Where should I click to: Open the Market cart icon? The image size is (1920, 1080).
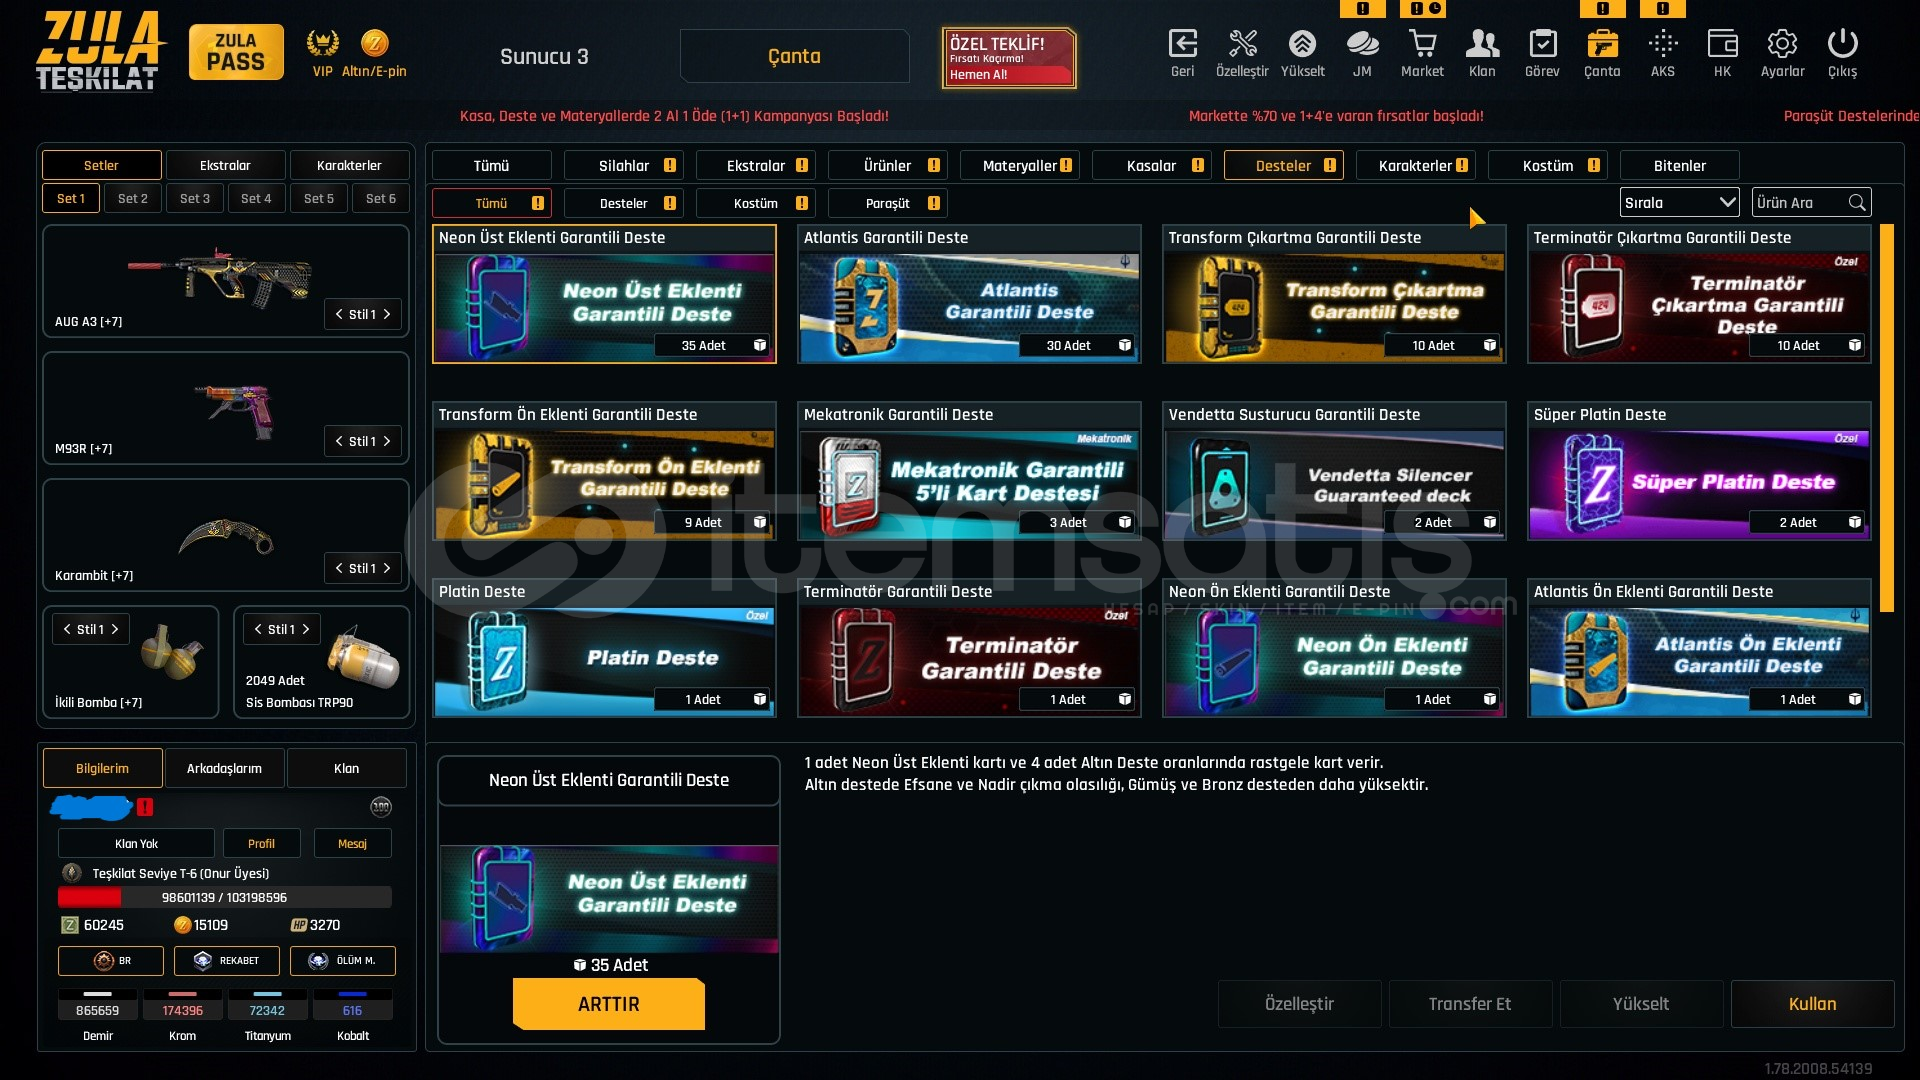tap(1422, 44)
